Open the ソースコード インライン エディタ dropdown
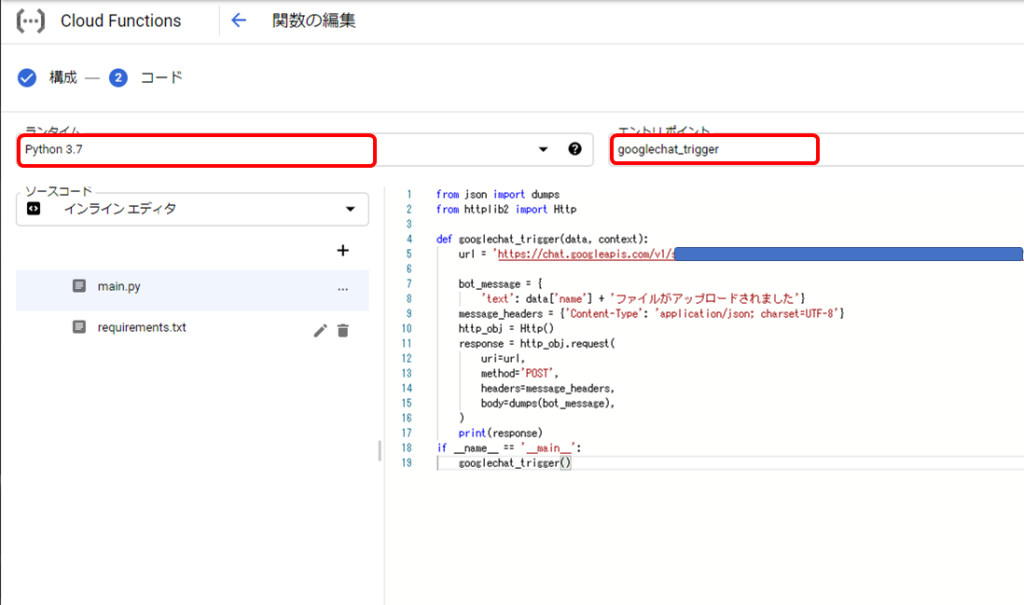1024x605 pixels. pyautogui.click(x=192, y=209)
